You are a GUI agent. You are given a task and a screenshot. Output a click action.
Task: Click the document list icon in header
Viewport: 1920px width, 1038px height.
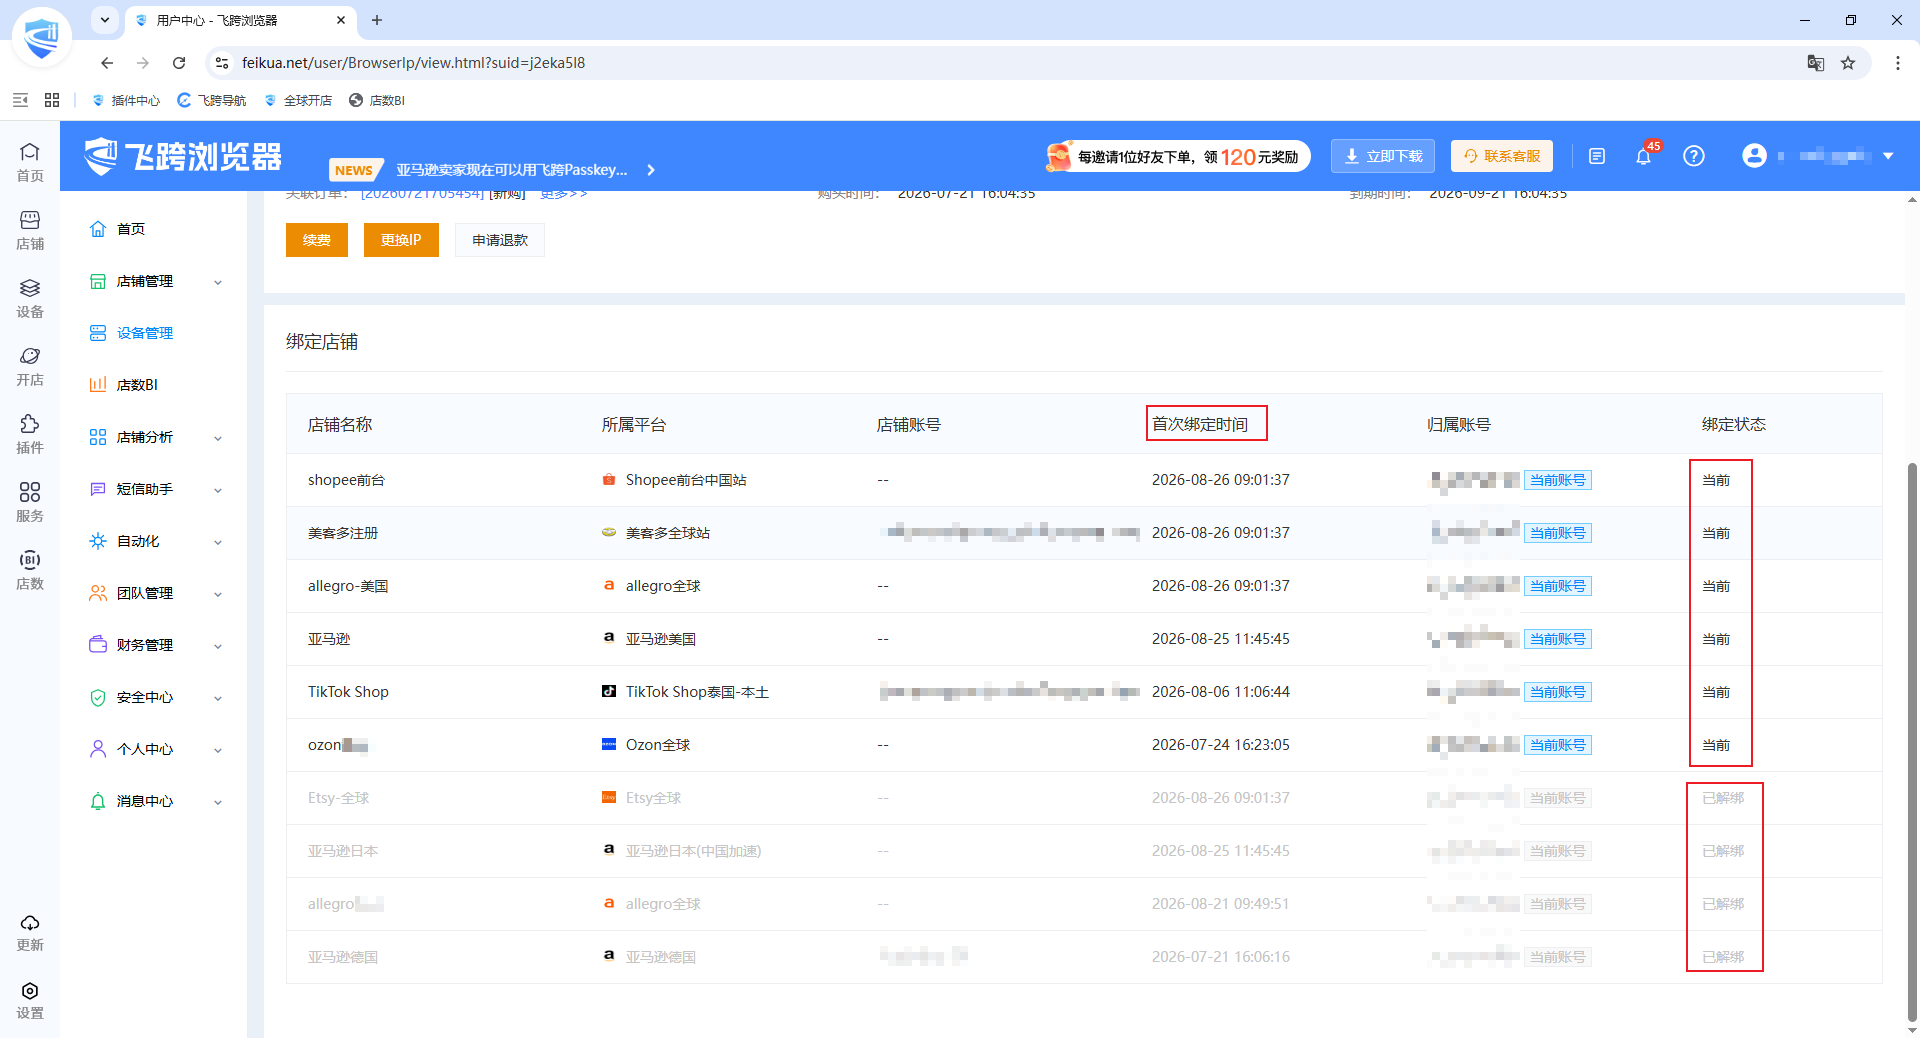pos(1597,156)
